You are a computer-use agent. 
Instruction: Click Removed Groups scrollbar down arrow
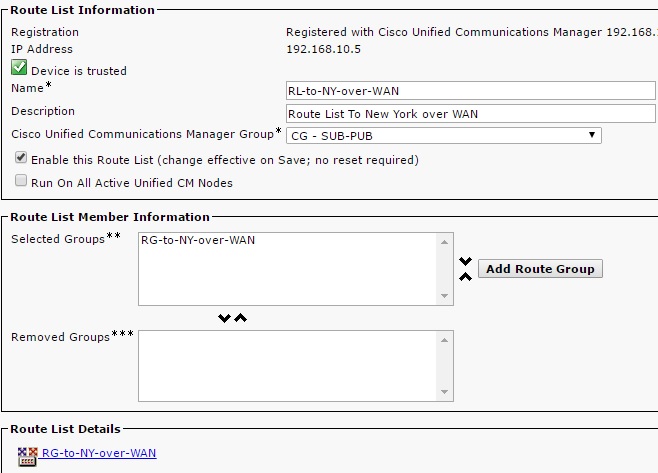(444, 392)
